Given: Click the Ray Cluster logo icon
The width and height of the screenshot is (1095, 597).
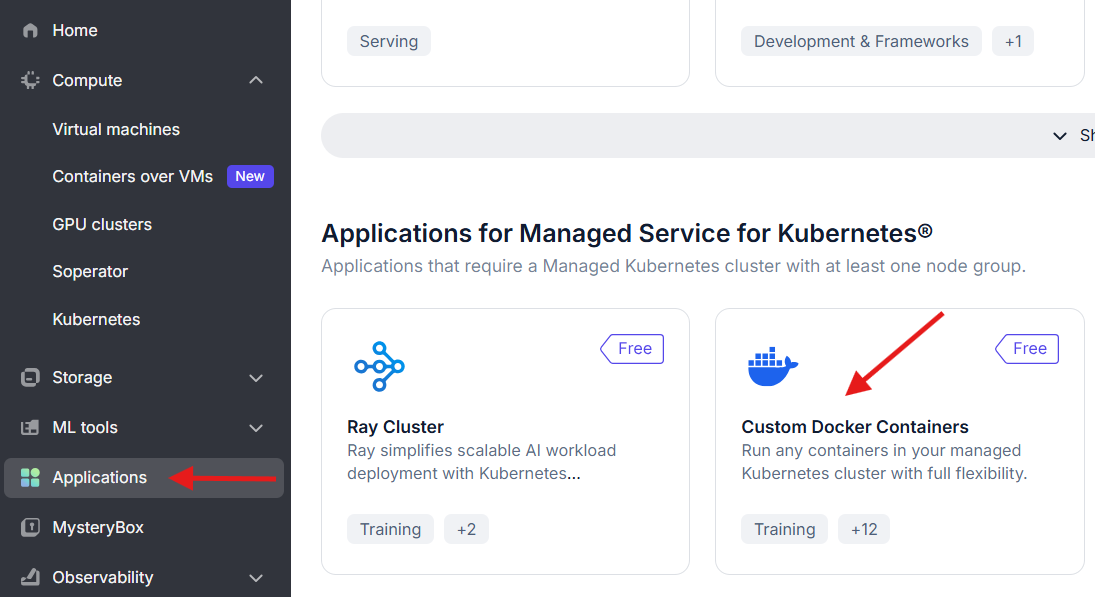Looking at the screenshot, I should point(379,366).
